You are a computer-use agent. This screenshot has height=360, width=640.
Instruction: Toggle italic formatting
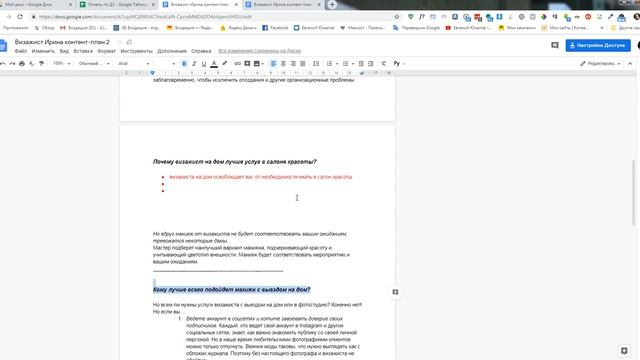(x=194, y=64)
